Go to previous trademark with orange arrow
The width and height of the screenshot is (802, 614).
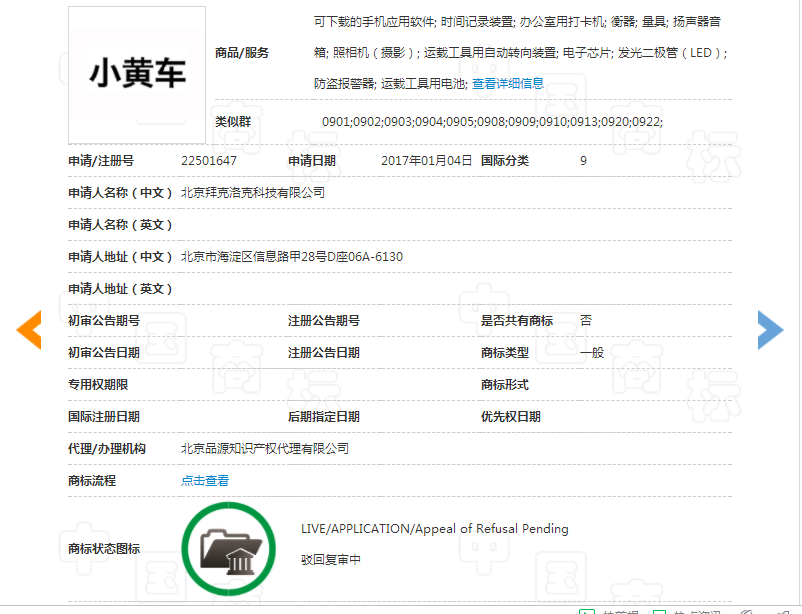29,330
